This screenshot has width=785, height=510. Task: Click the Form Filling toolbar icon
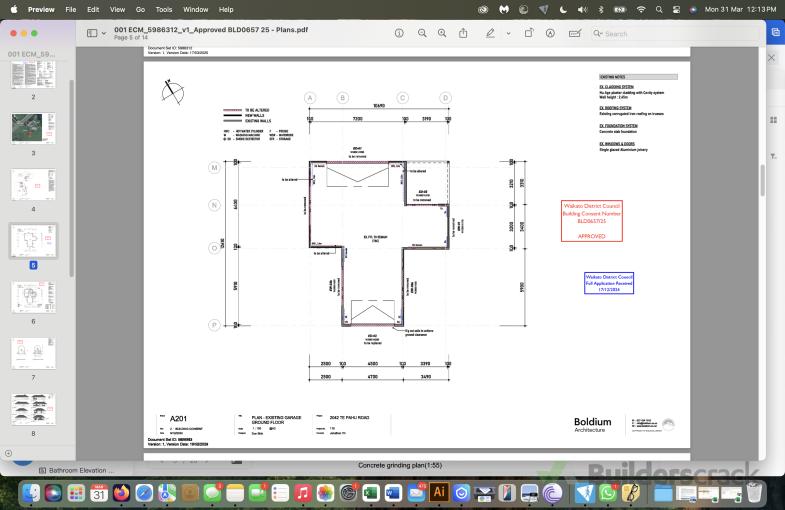coord(574,33)
